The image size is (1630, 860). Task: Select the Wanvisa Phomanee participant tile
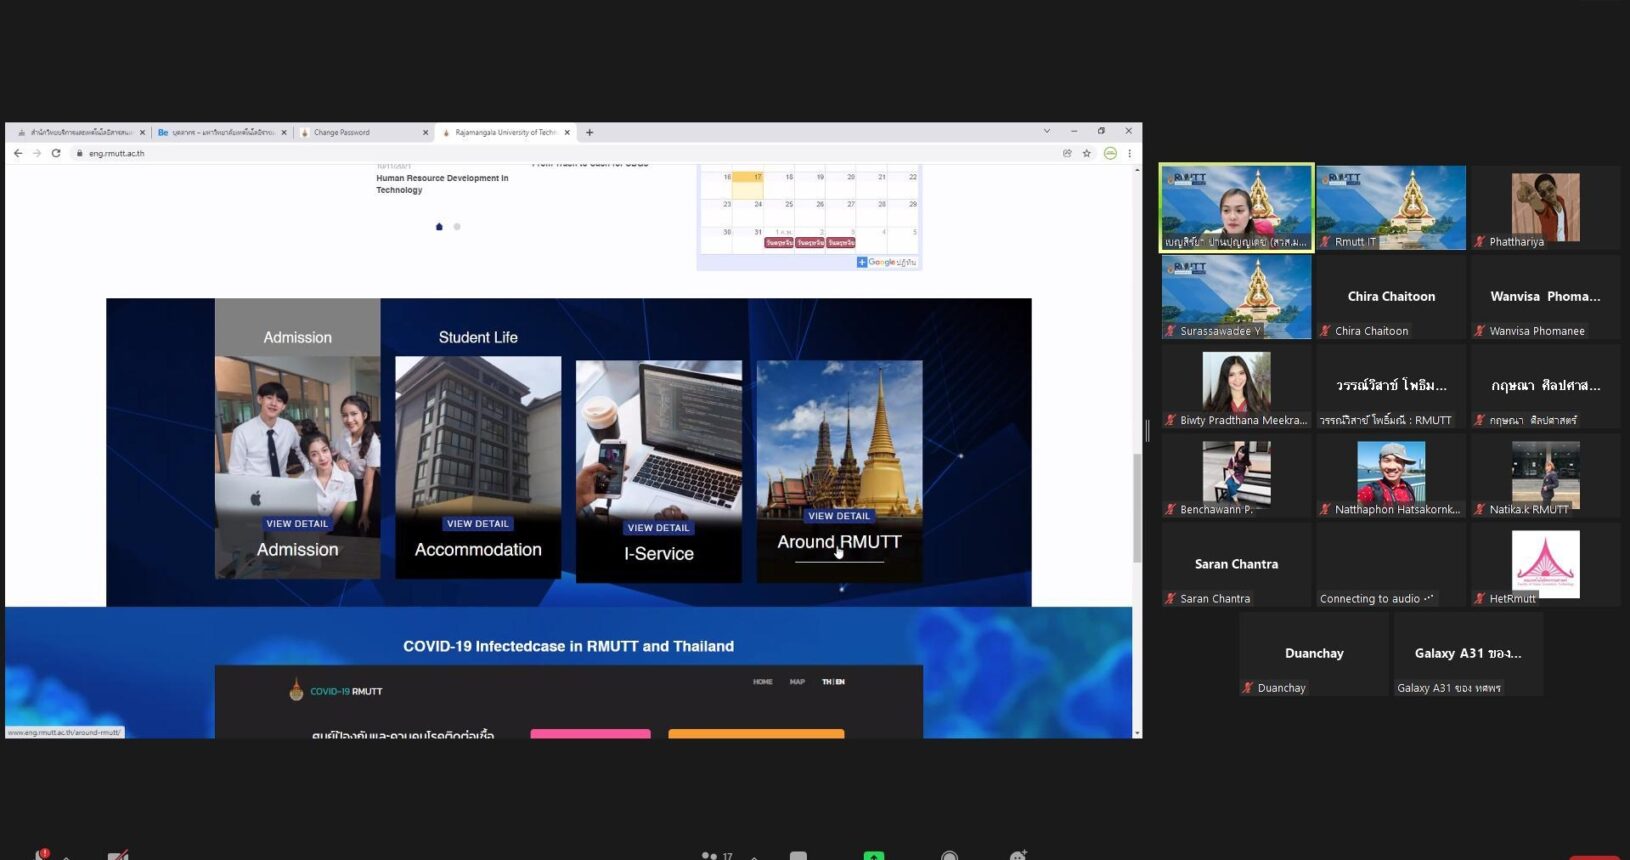[x=1545, y=297]
